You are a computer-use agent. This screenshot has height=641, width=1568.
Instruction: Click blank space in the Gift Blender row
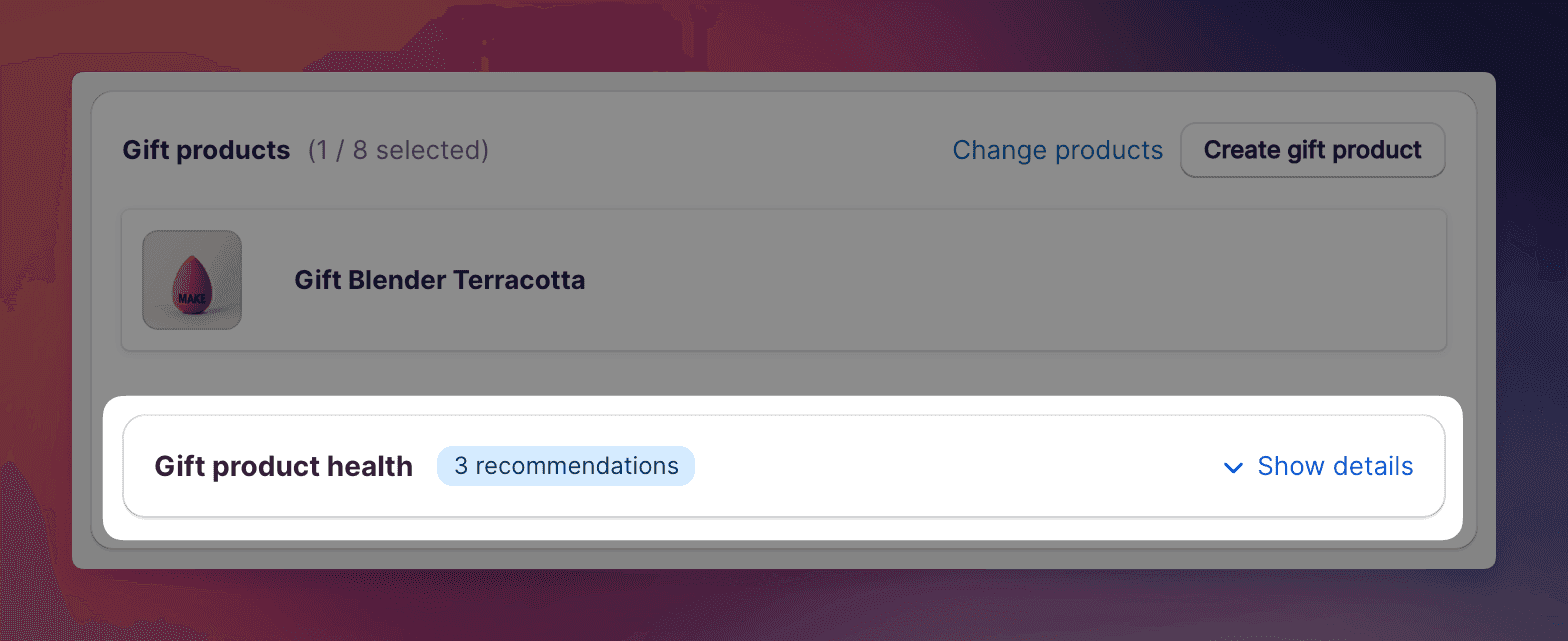pyautogui.click(x=1000, y=280)
